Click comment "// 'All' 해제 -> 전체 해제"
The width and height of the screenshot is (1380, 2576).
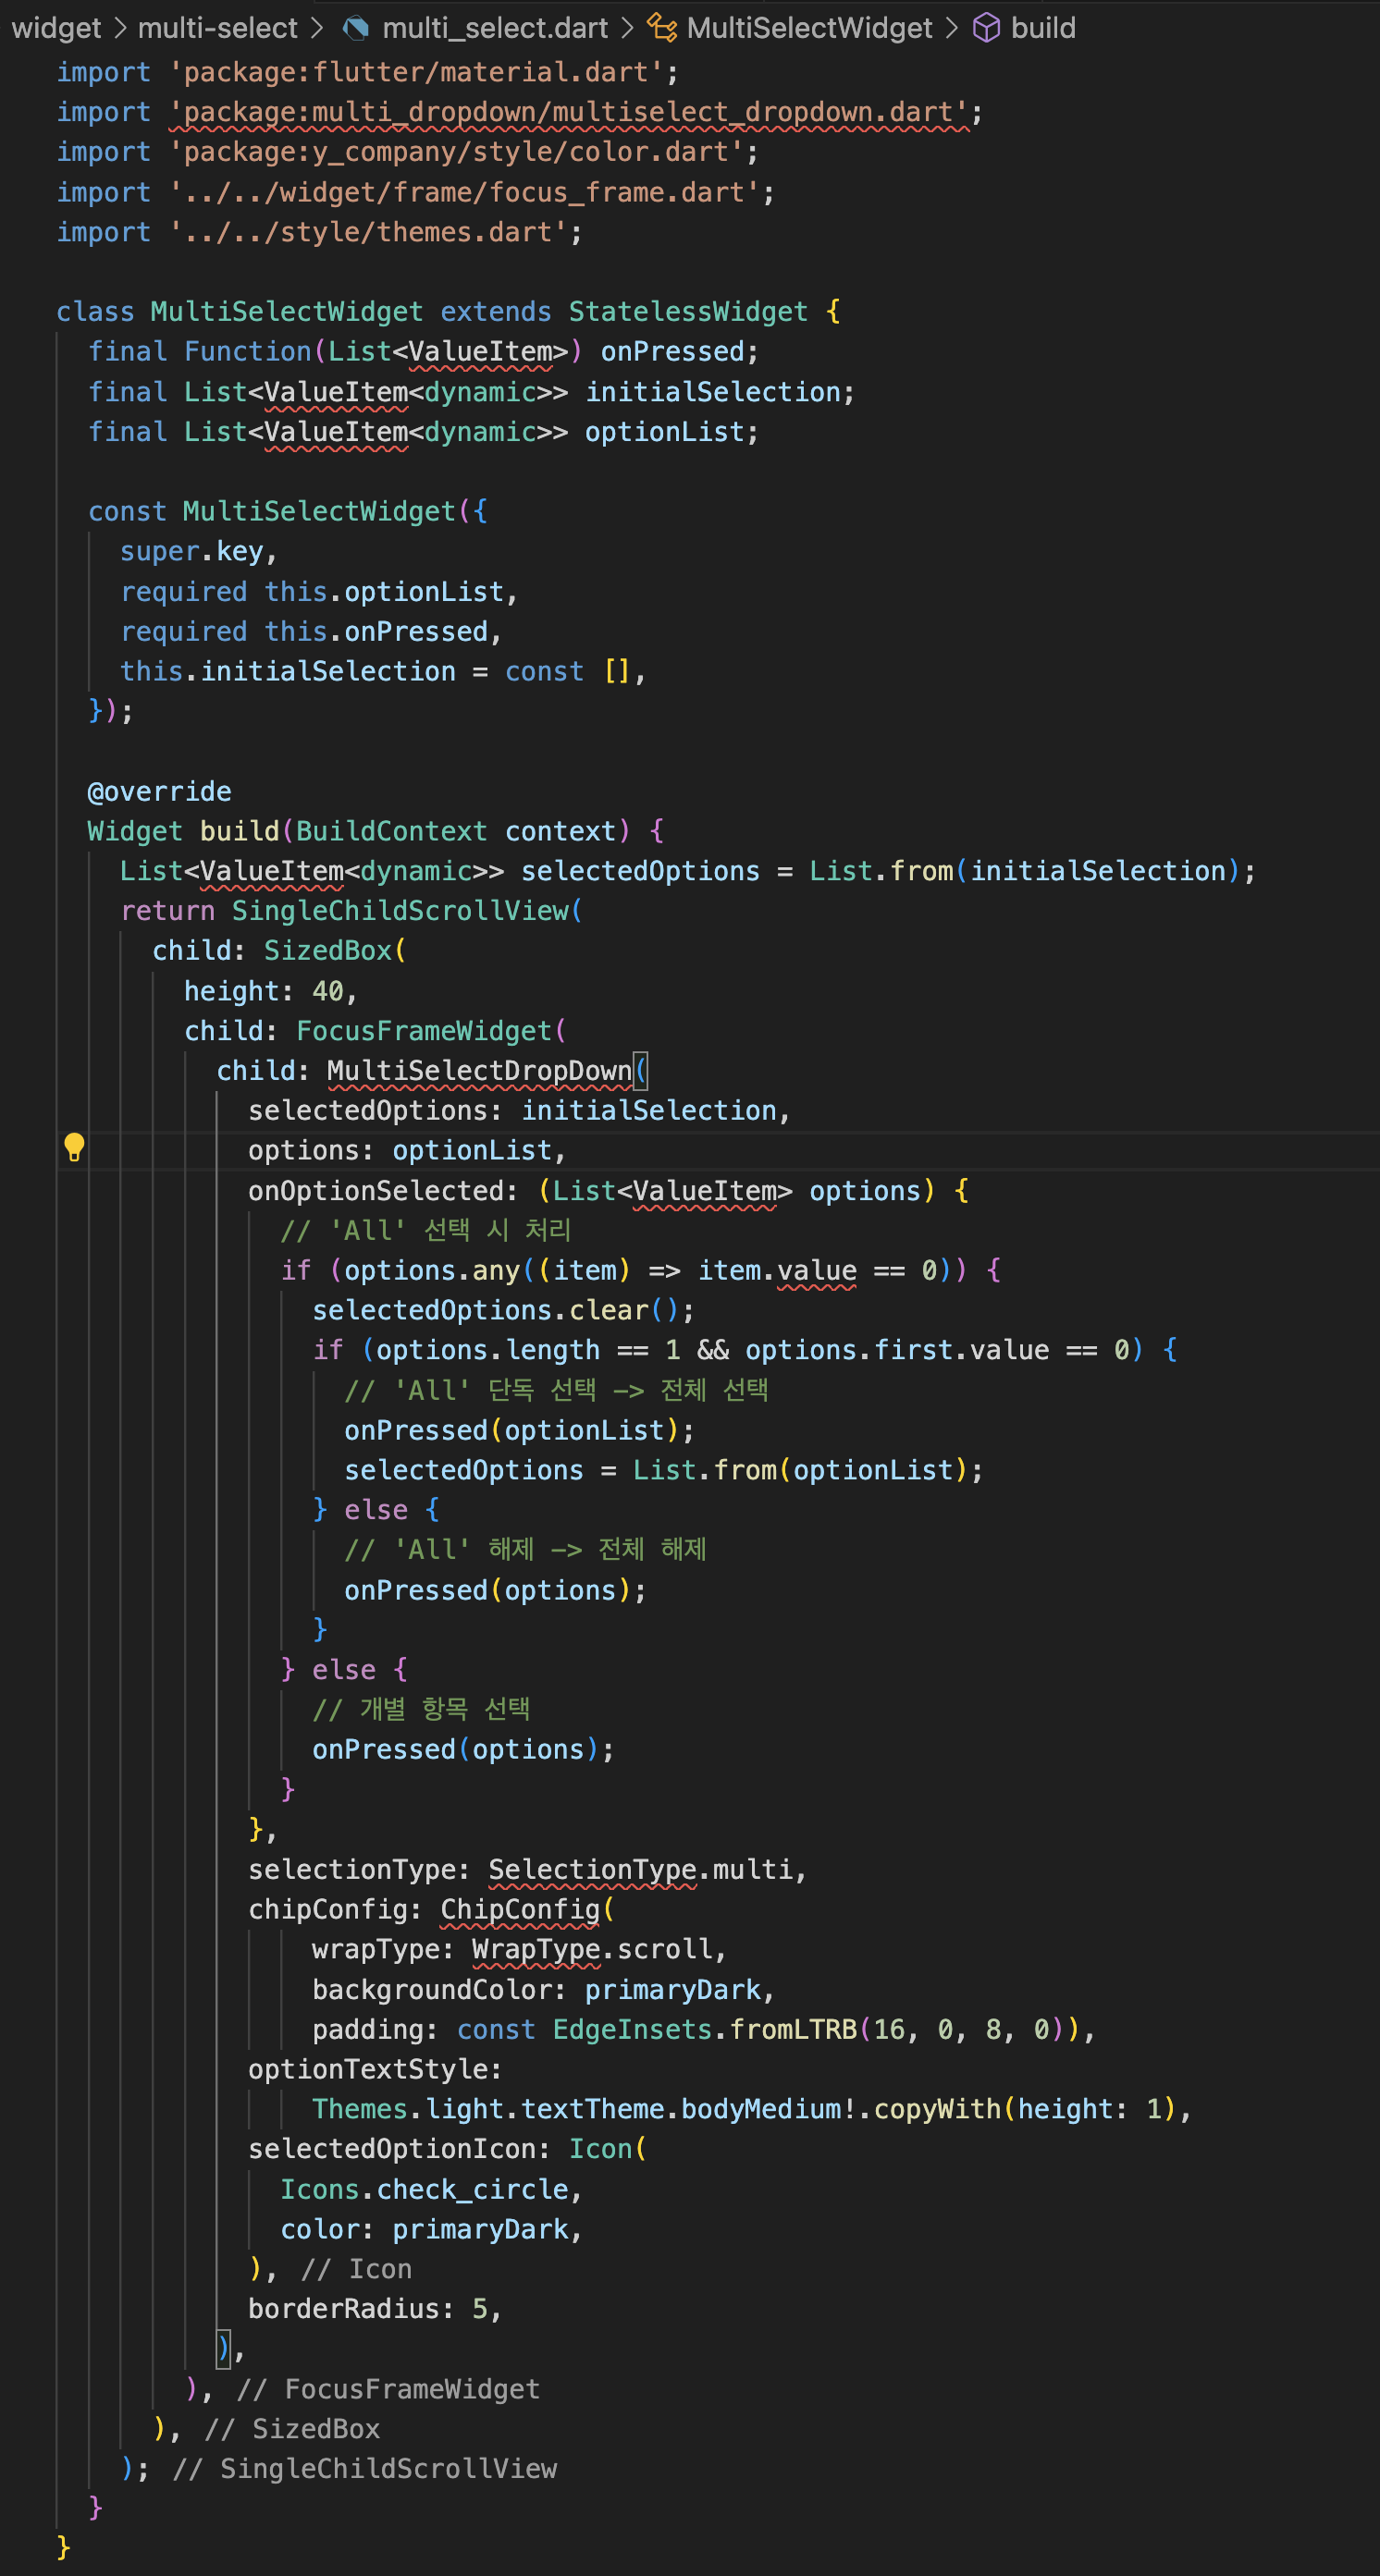tap(525, 1550)
